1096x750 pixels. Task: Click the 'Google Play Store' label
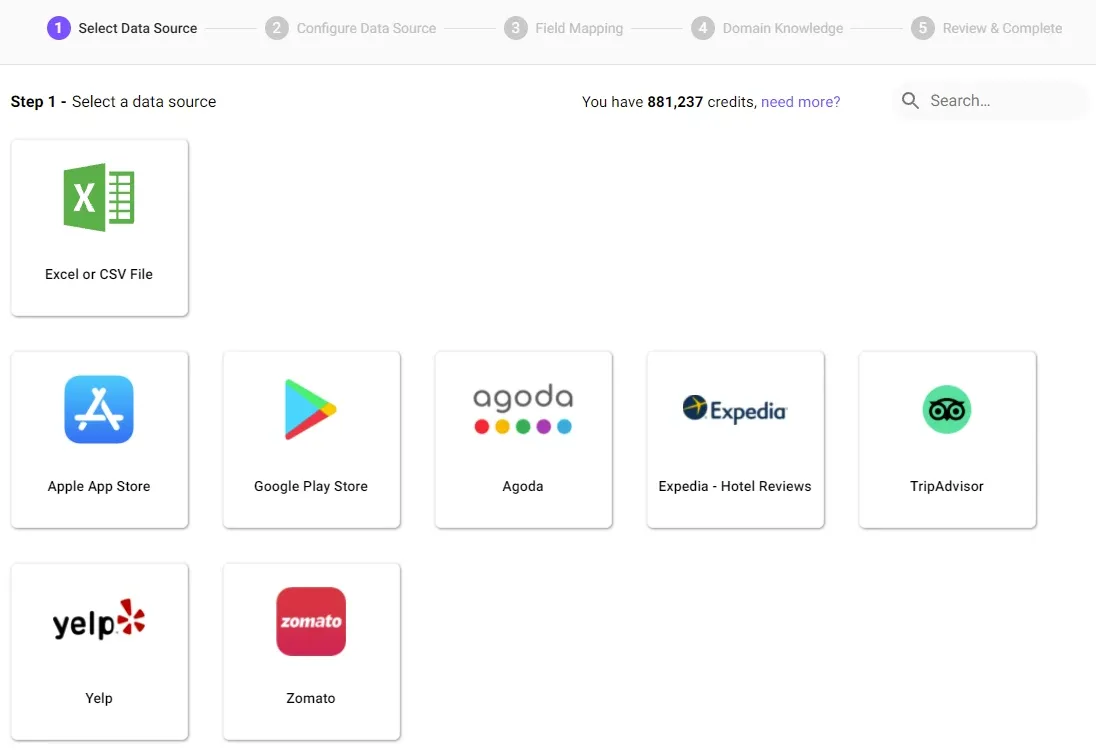click(x=310, y=486)
